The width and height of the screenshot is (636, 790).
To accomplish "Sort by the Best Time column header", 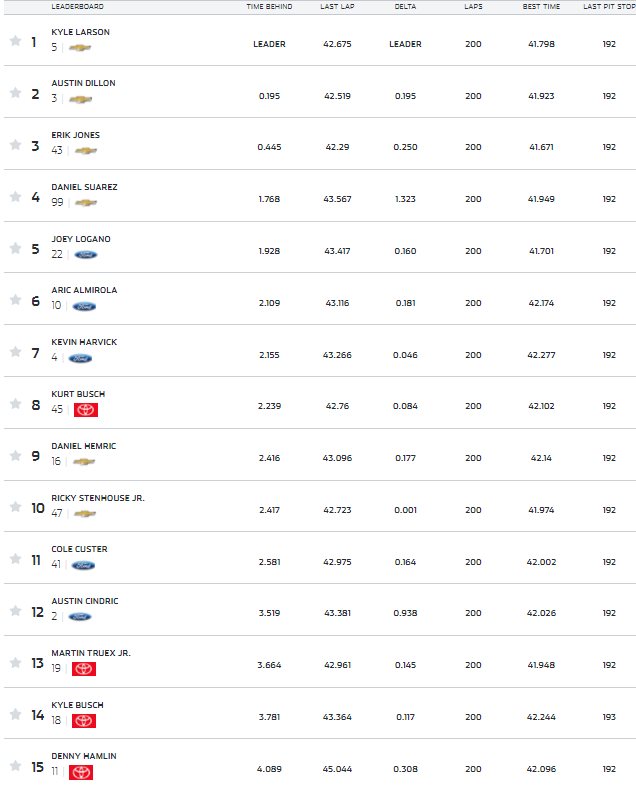I will coord(541,7).
